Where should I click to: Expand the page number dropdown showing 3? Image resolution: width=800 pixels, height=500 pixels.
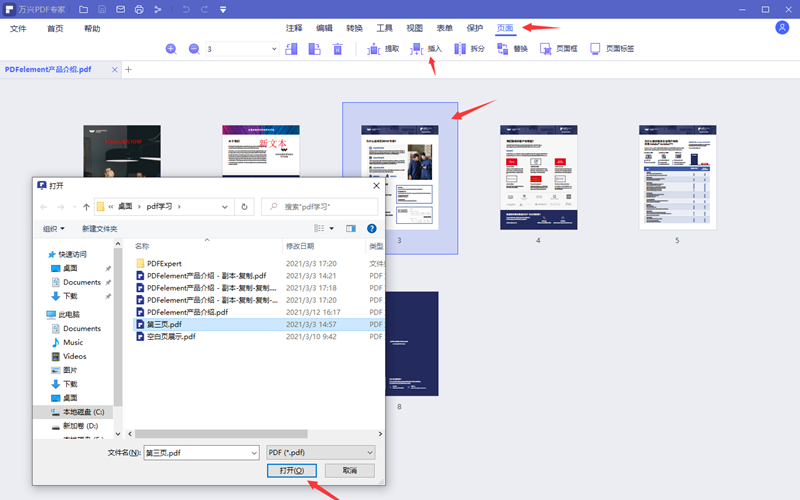pos(274,48)
